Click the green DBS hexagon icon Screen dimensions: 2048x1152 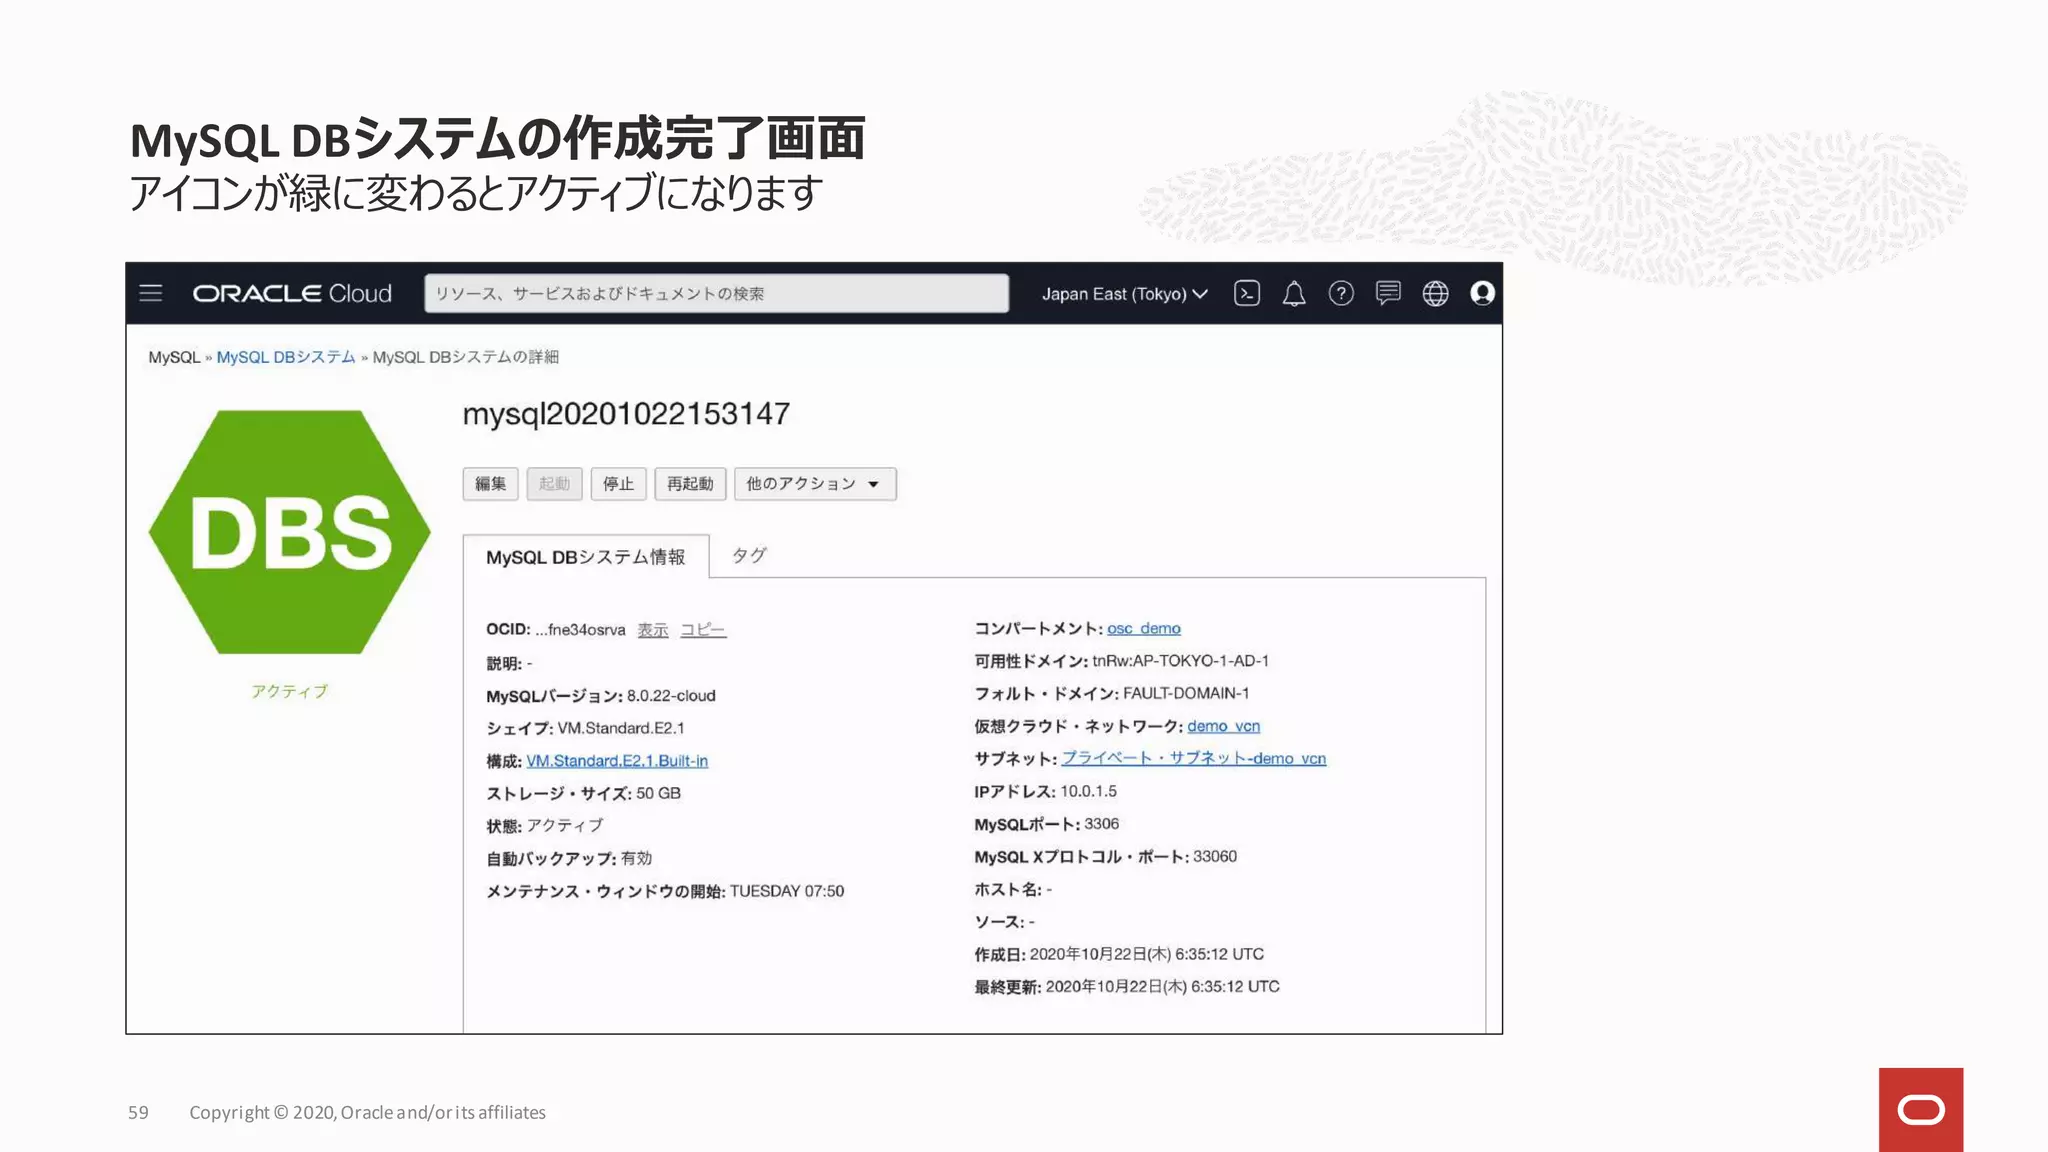tap(290, 532)
